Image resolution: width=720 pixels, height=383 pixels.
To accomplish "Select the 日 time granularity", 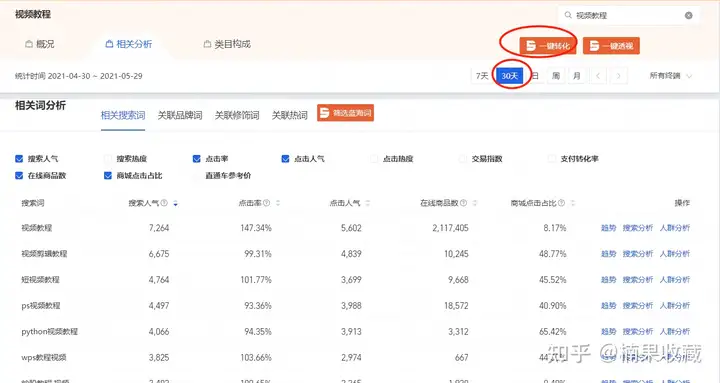I will (535, 76).
